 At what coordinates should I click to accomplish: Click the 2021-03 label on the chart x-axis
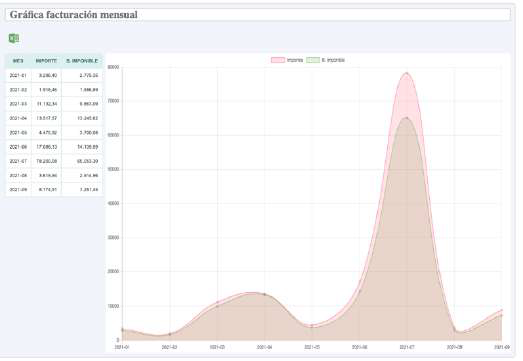click(x=217, y=347)
